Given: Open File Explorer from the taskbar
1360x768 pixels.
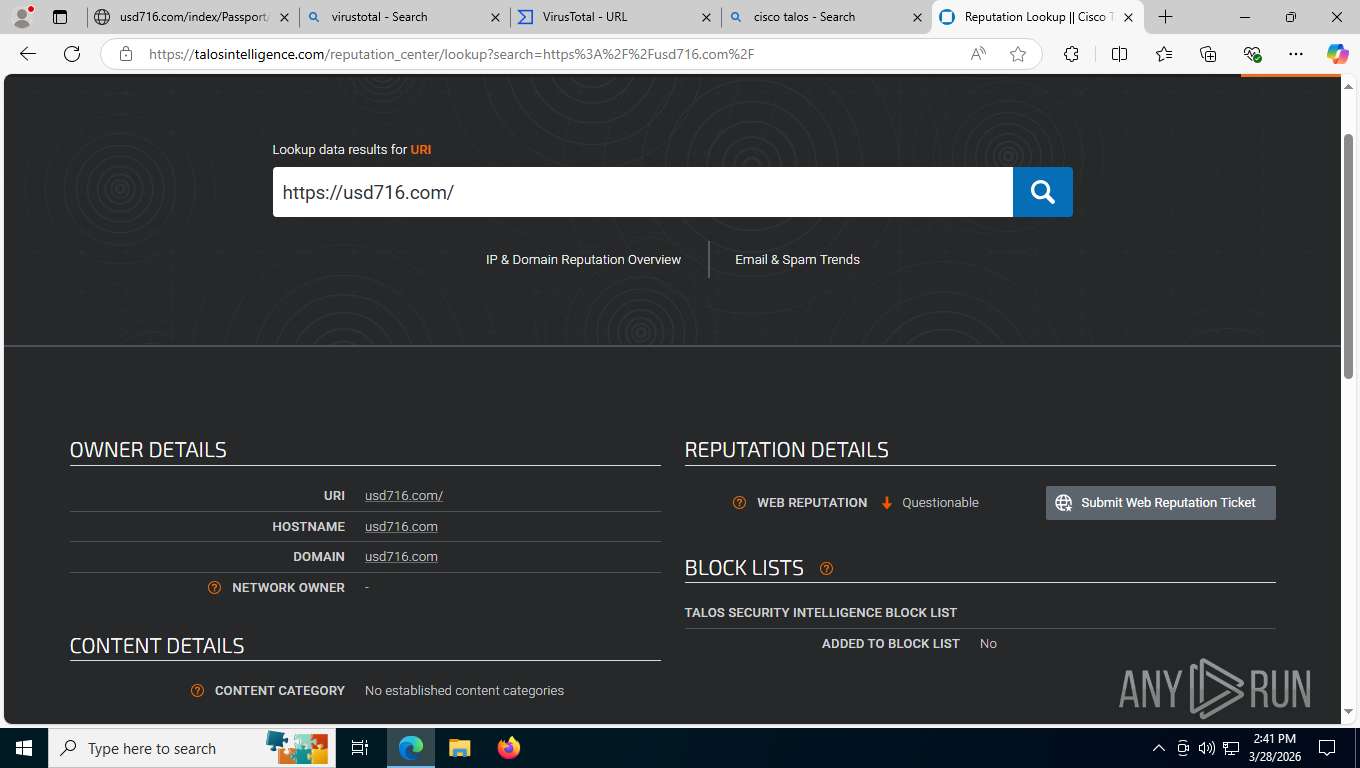Looking at the screenshot, I should pos(459,748).
